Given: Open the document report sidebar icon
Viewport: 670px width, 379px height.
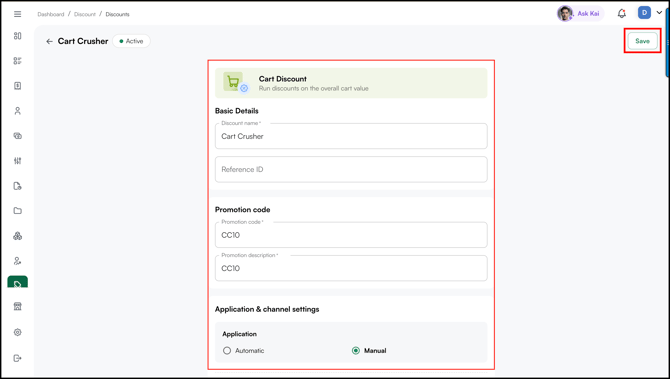Looking at the screenshot, I should pyautogui.click(x=18, y=186).
